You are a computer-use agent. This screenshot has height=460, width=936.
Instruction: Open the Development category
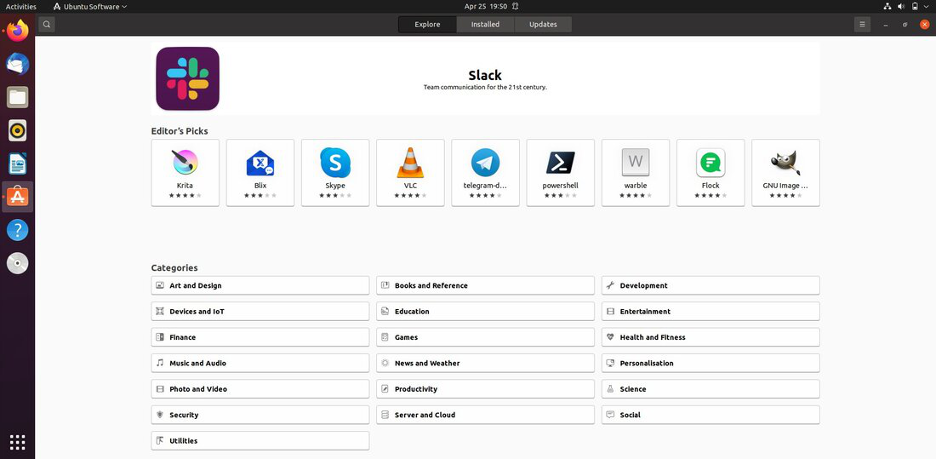[710, 285]
